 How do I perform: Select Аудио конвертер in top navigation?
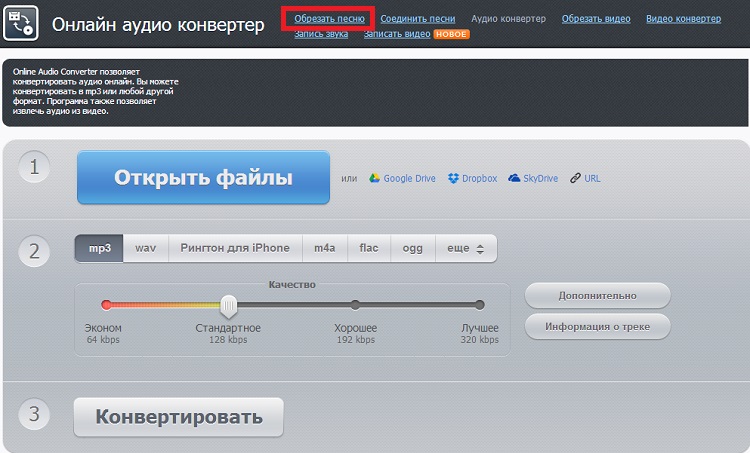(x=508, y=19)
